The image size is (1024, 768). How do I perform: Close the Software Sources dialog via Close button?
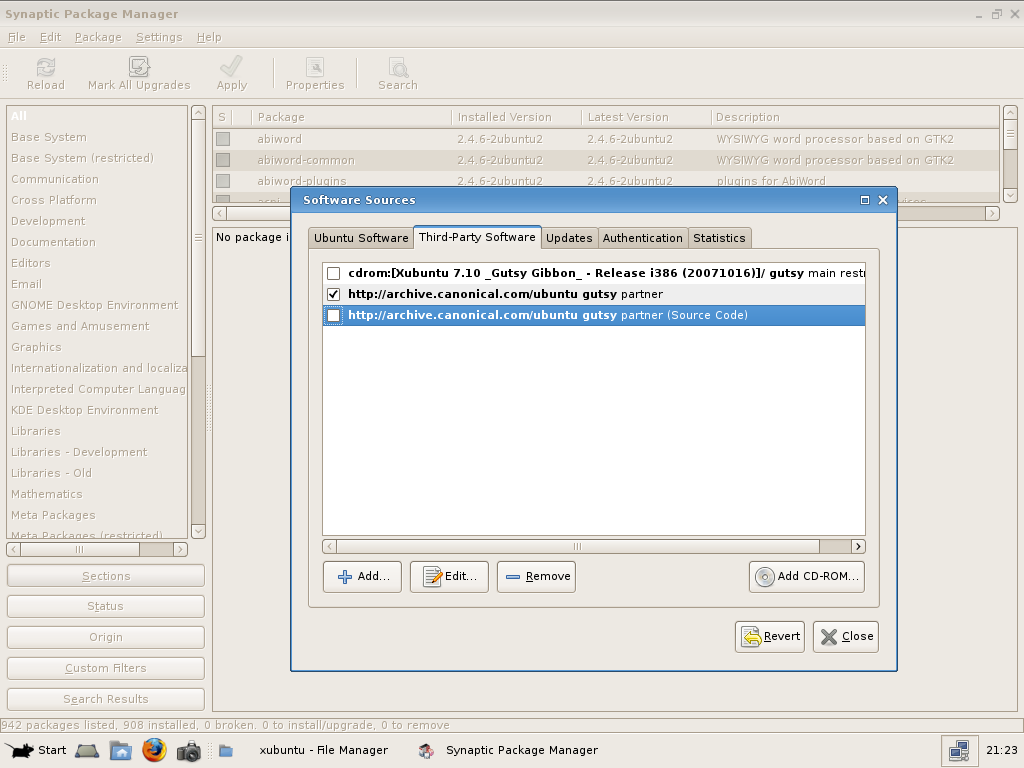(846, 637)
